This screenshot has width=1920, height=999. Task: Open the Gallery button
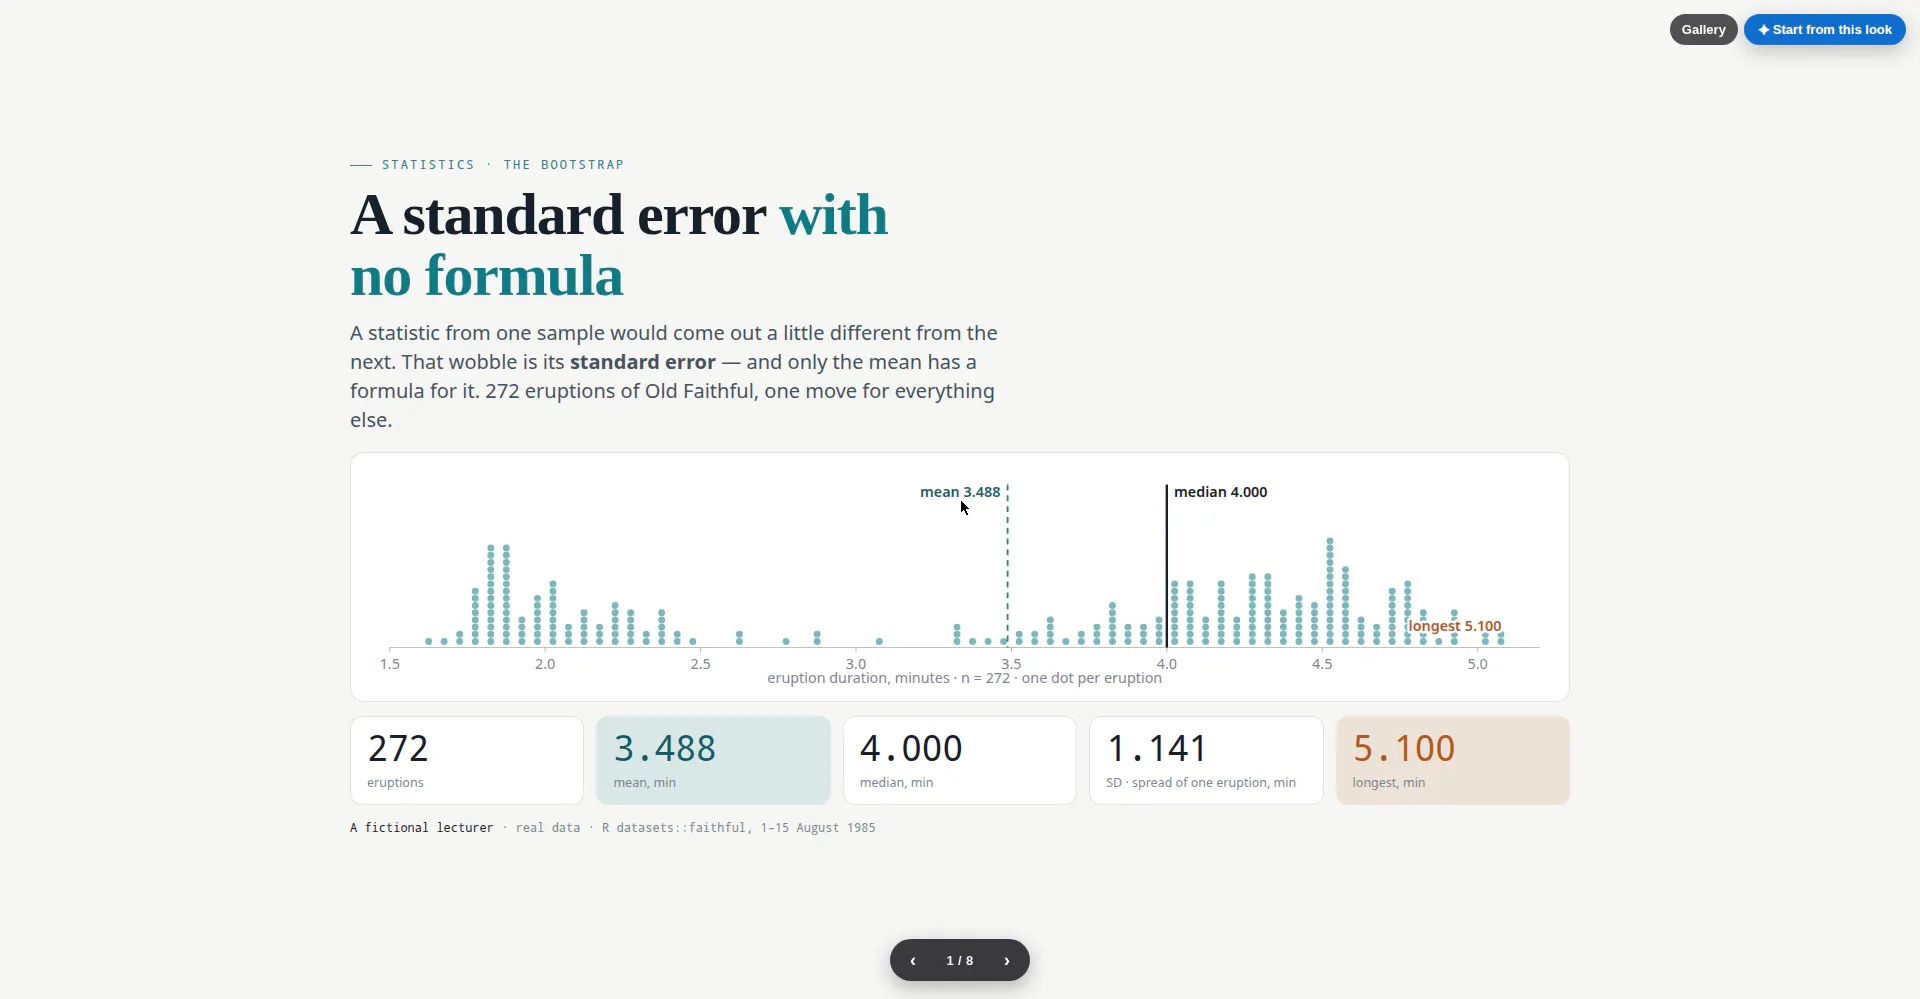pyautogui.click(x=1703, y=30)
